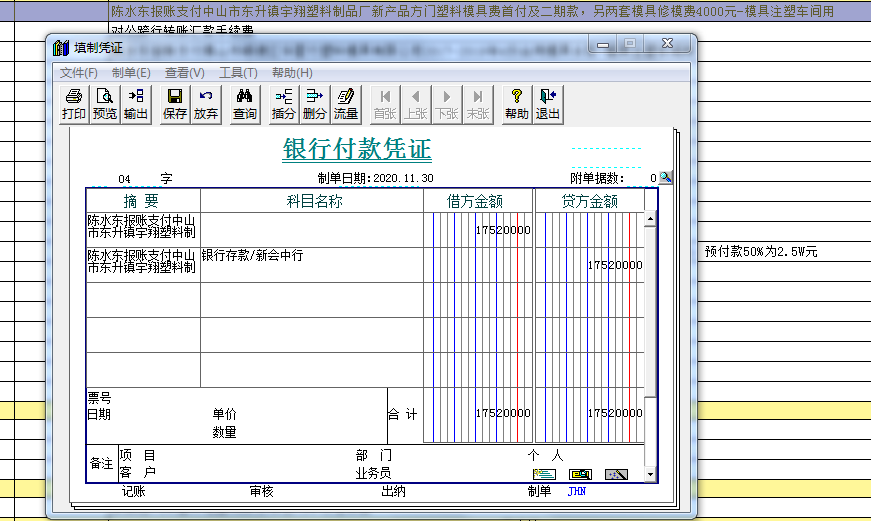
Task: Click the entries table scroll up arrow
Action: 650,219
